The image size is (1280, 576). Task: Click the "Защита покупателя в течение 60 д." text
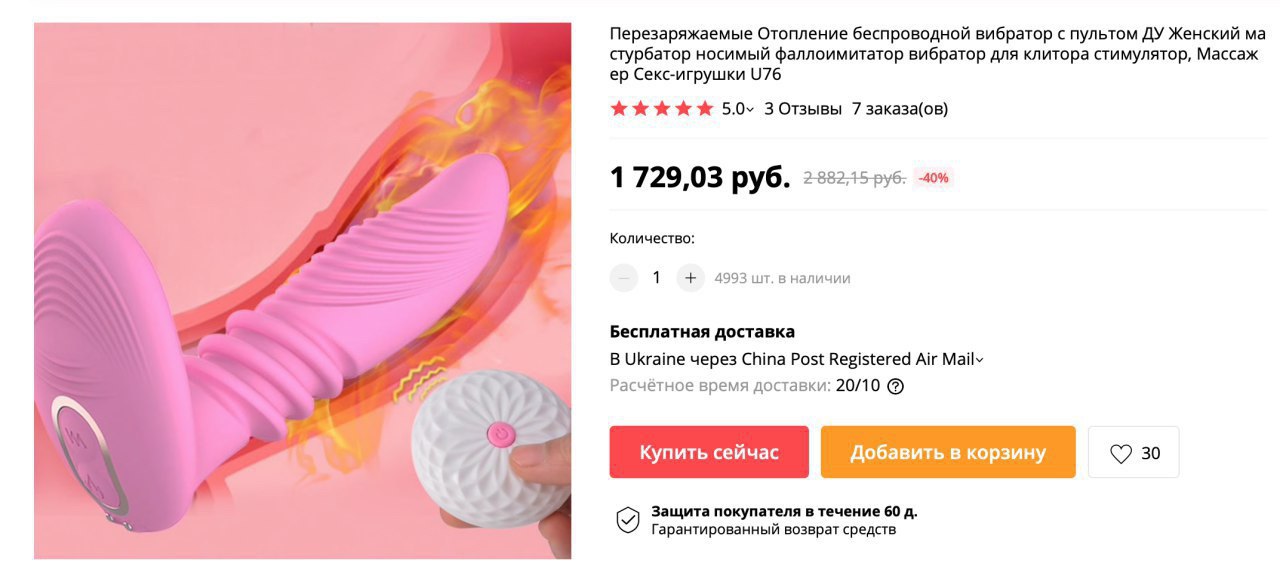(x=784, y=511)
